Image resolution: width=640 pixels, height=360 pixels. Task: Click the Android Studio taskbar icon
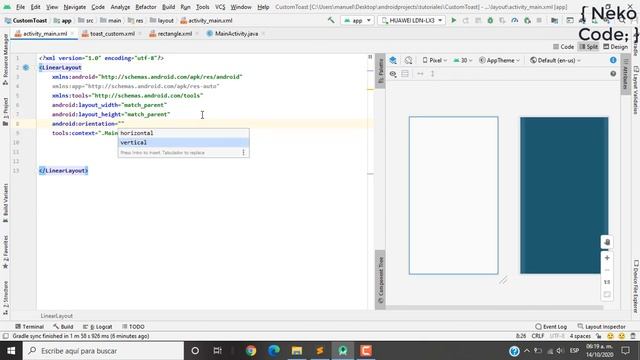[x=343, y=351]
